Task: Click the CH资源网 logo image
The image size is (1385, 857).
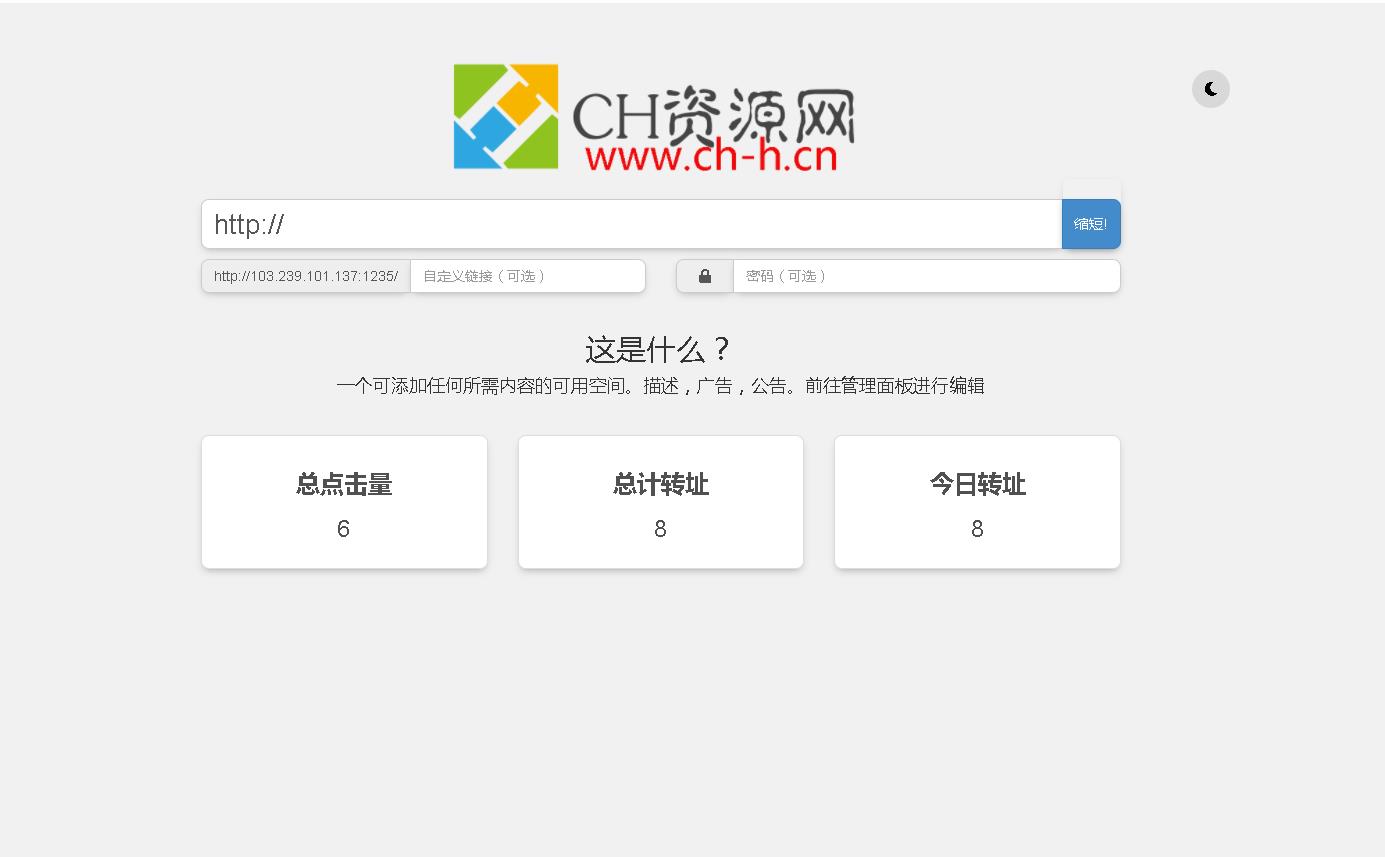Action: [x=655, y=117]
